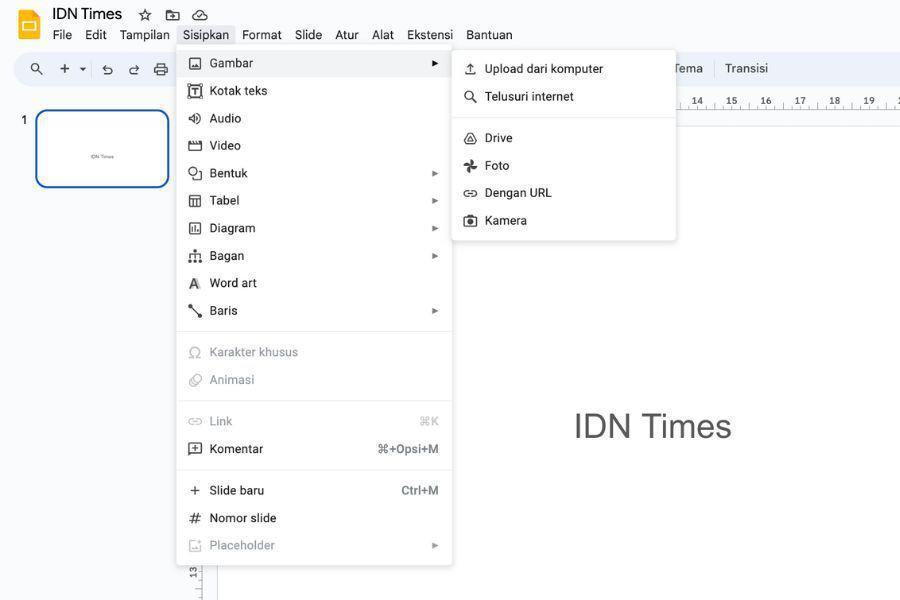Redo the last action
The width and height of the screenshot is (900, 600).
click(134, 69)
